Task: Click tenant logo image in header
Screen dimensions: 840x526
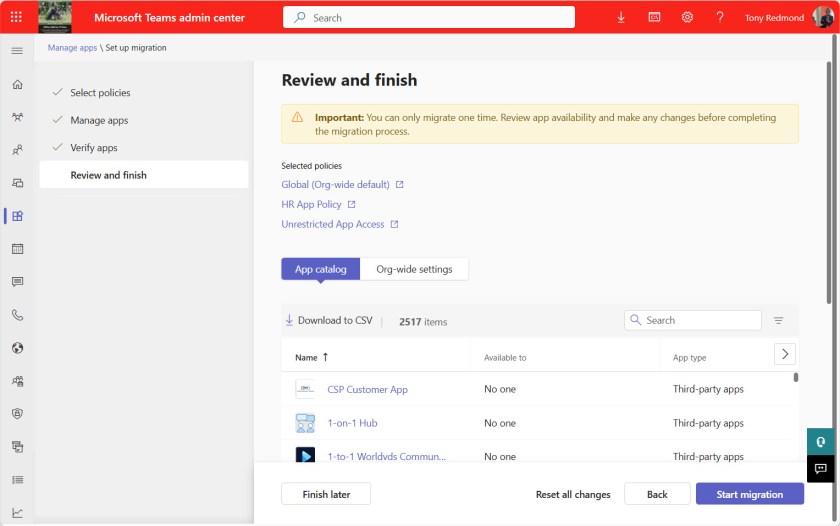Action: click(55, 17)
